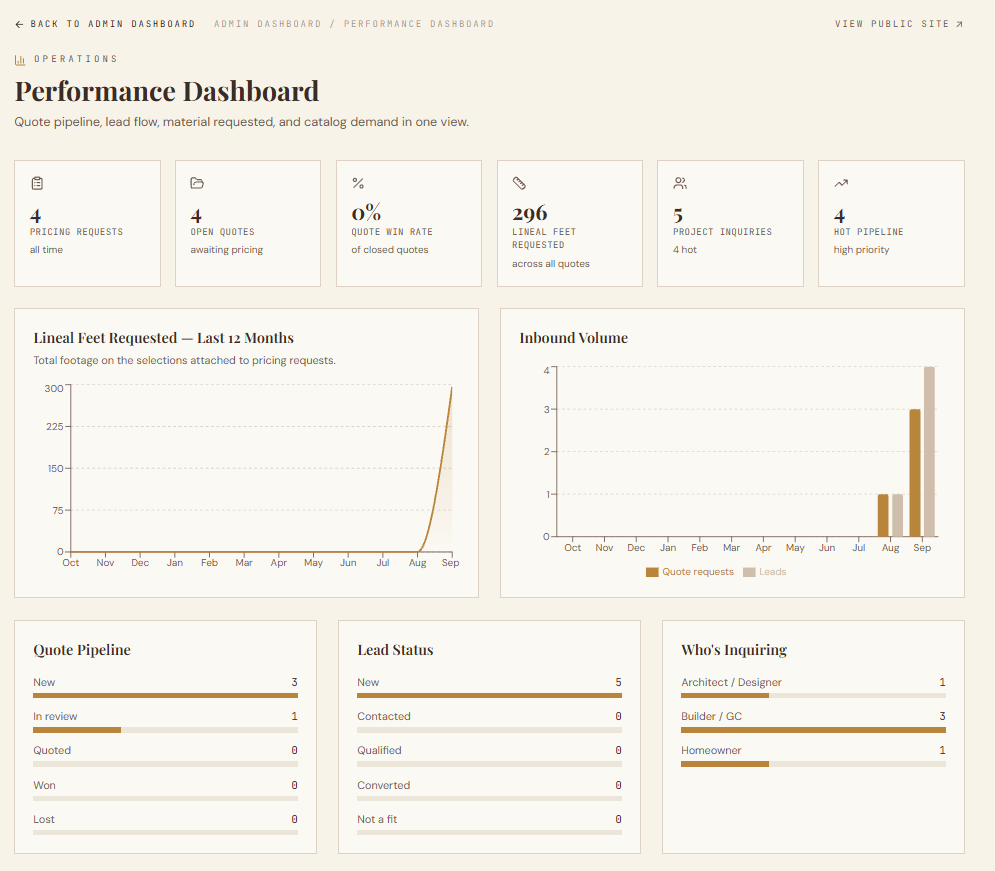The width and height of the screenshot is (995, 871).
Task: Click the 5 Project Inquiries value
Action: pyautogui.click(x=678, y=216)
